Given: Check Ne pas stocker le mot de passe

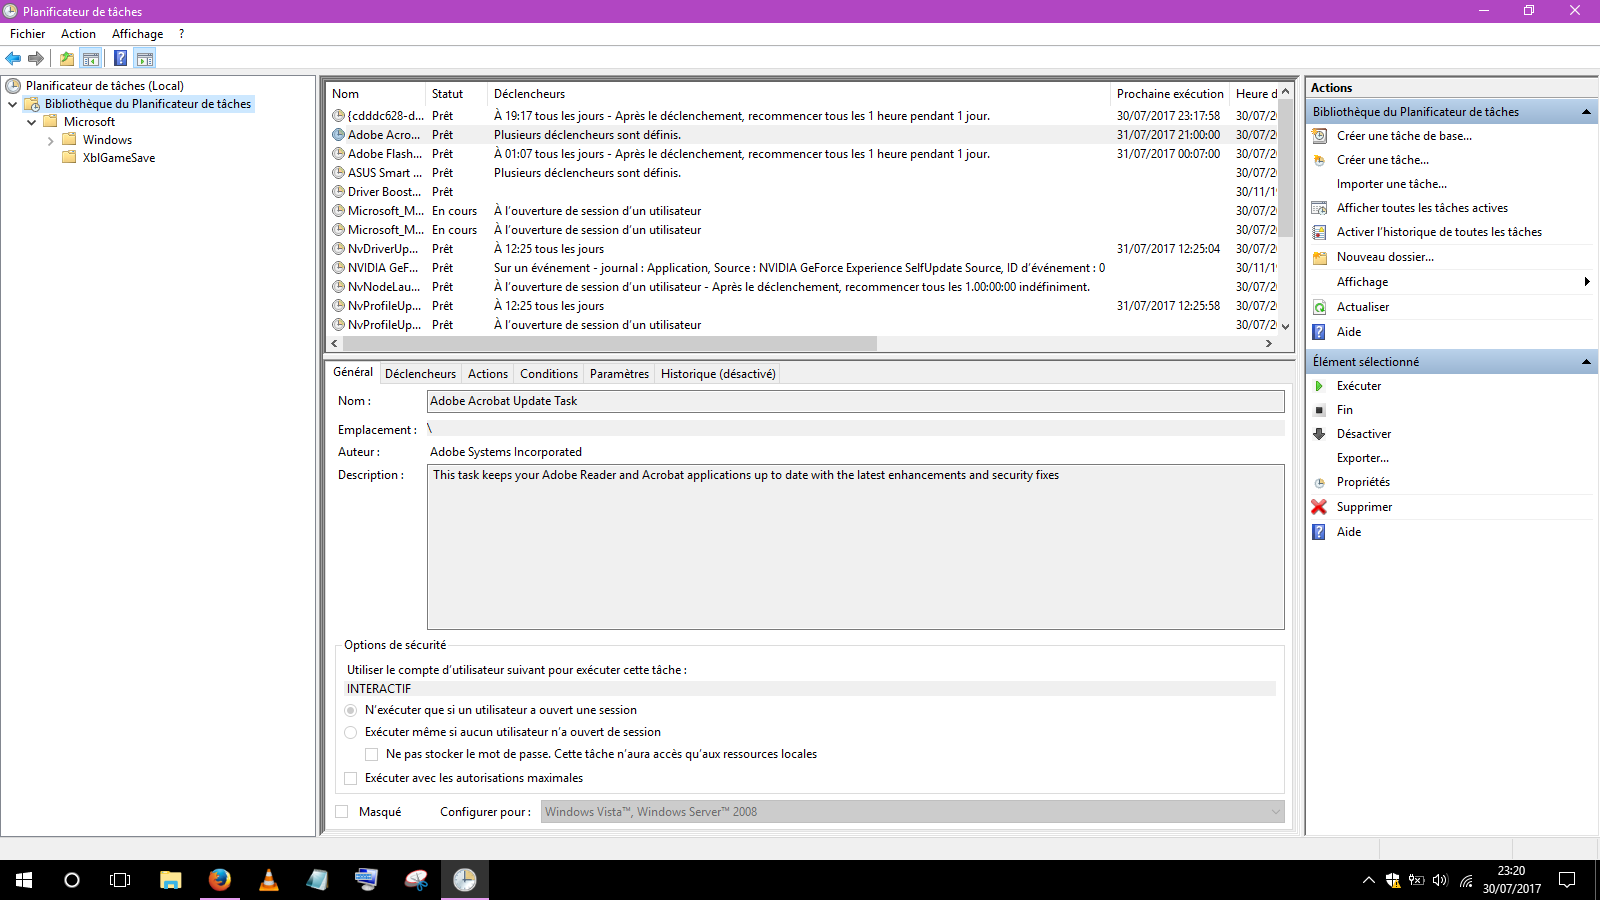Looking at the screenshot, I should click(372, 754).
